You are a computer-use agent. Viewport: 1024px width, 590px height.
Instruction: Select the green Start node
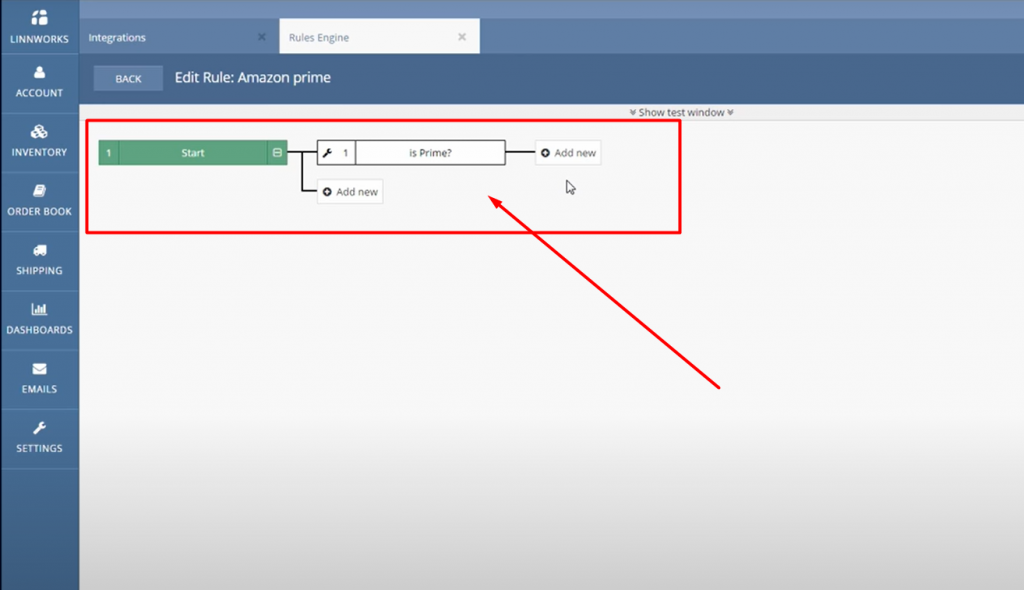193,153
